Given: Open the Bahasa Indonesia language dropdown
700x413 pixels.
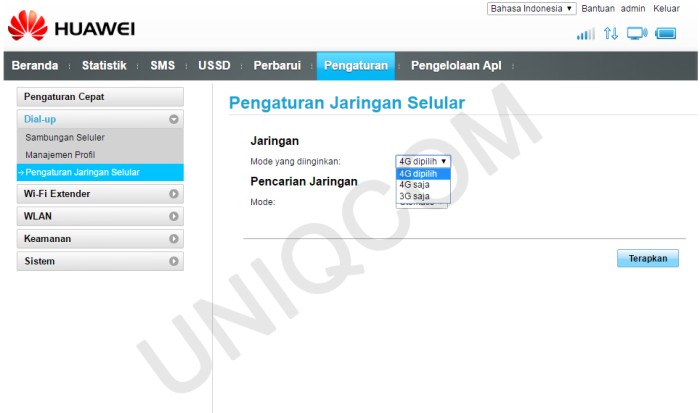Looking at the screenshot, I should 532,8.
